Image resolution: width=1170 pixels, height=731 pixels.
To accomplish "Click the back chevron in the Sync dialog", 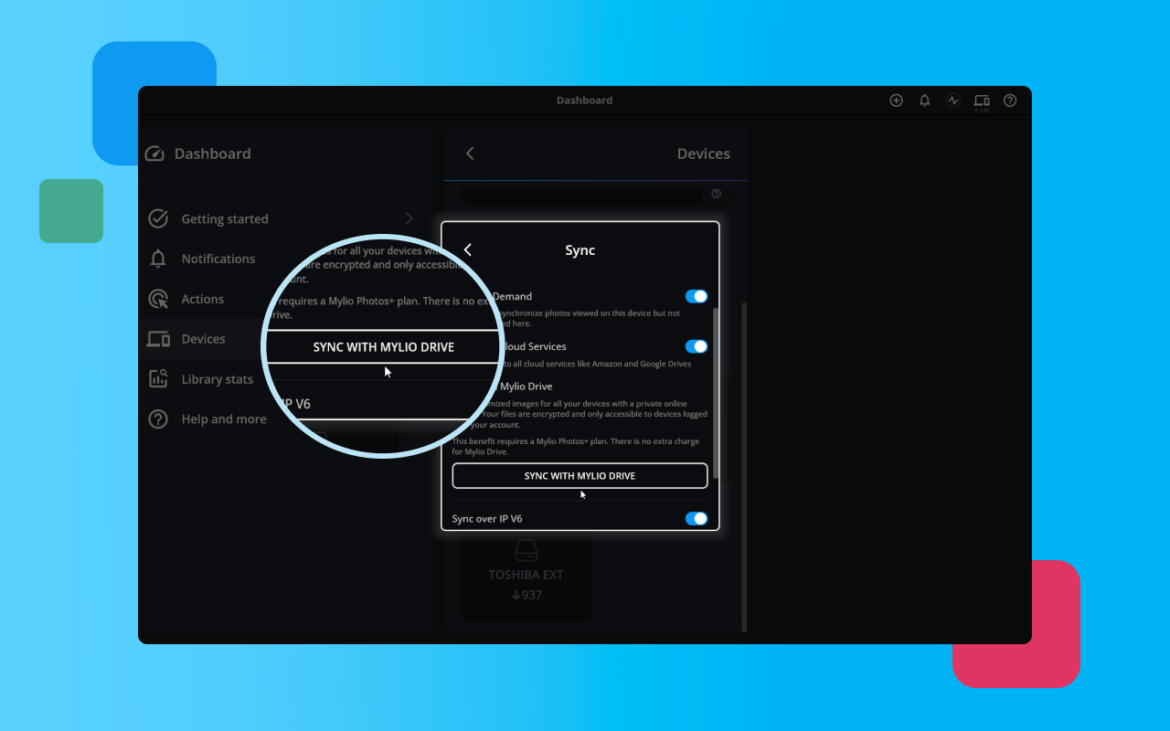I will coord(468,249).
